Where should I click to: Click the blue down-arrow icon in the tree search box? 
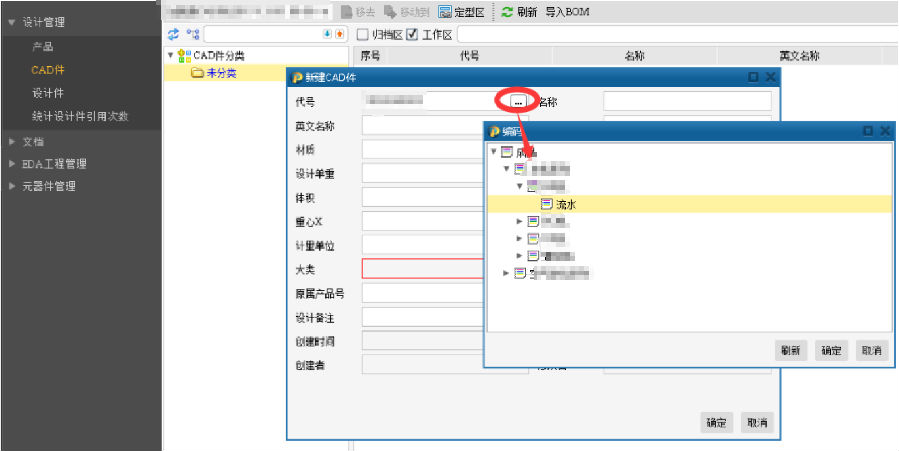[327, 34]
